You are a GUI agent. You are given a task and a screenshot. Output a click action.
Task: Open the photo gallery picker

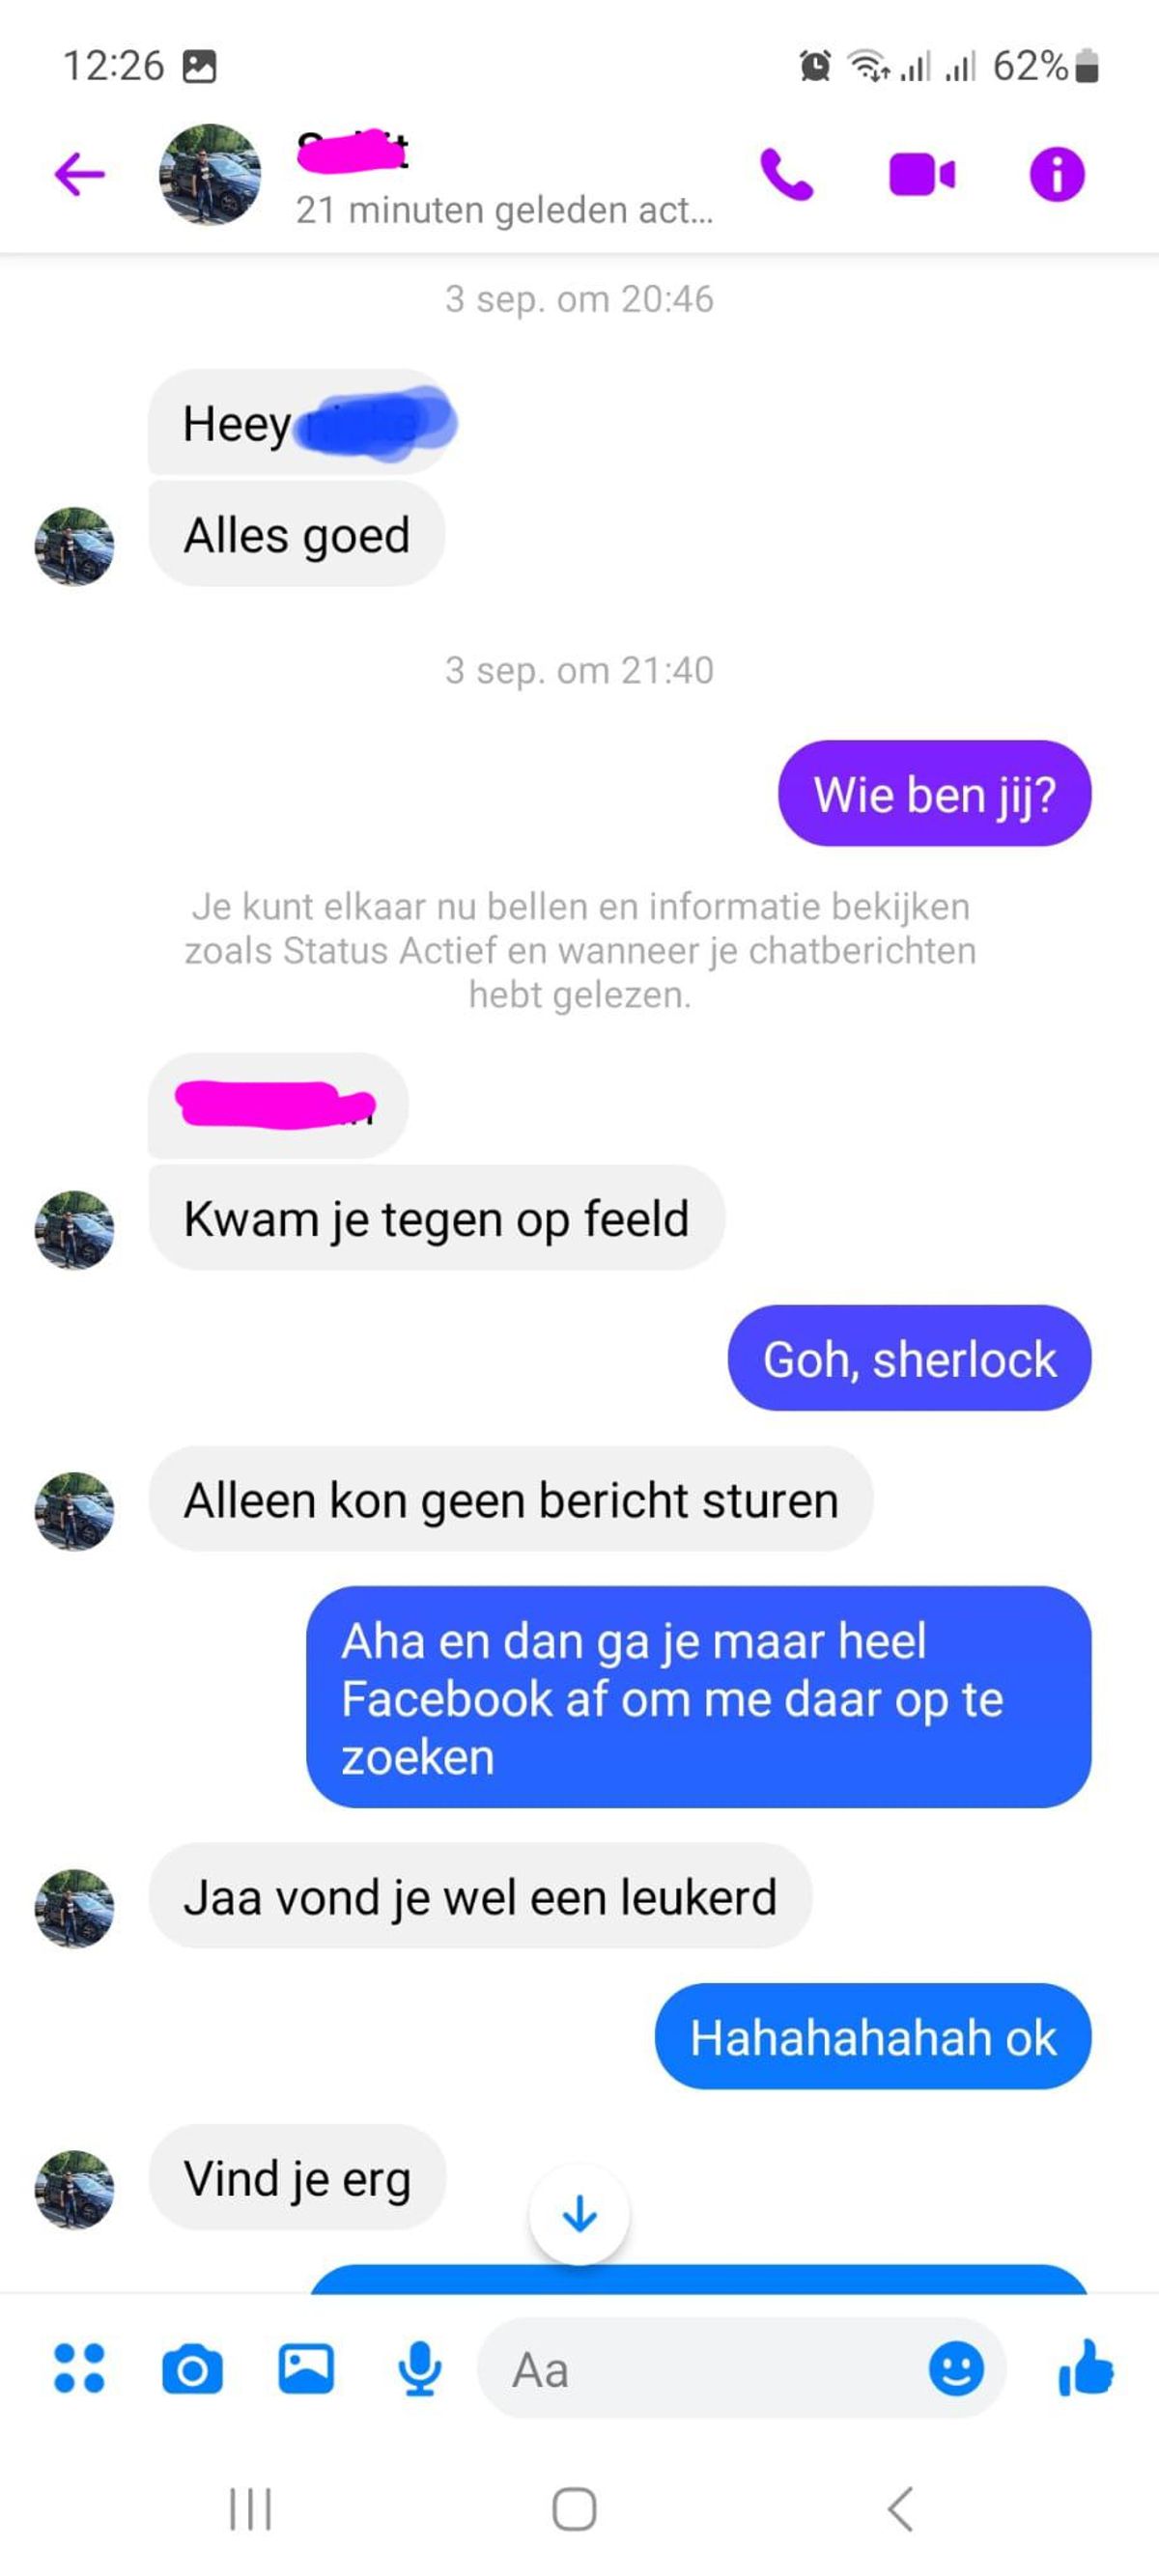(306, 2368)
